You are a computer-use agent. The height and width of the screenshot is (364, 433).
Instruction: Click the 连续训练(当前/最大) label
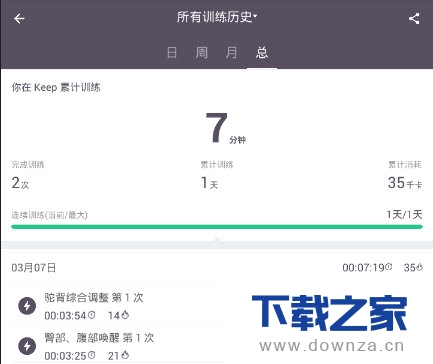(49, 215)
